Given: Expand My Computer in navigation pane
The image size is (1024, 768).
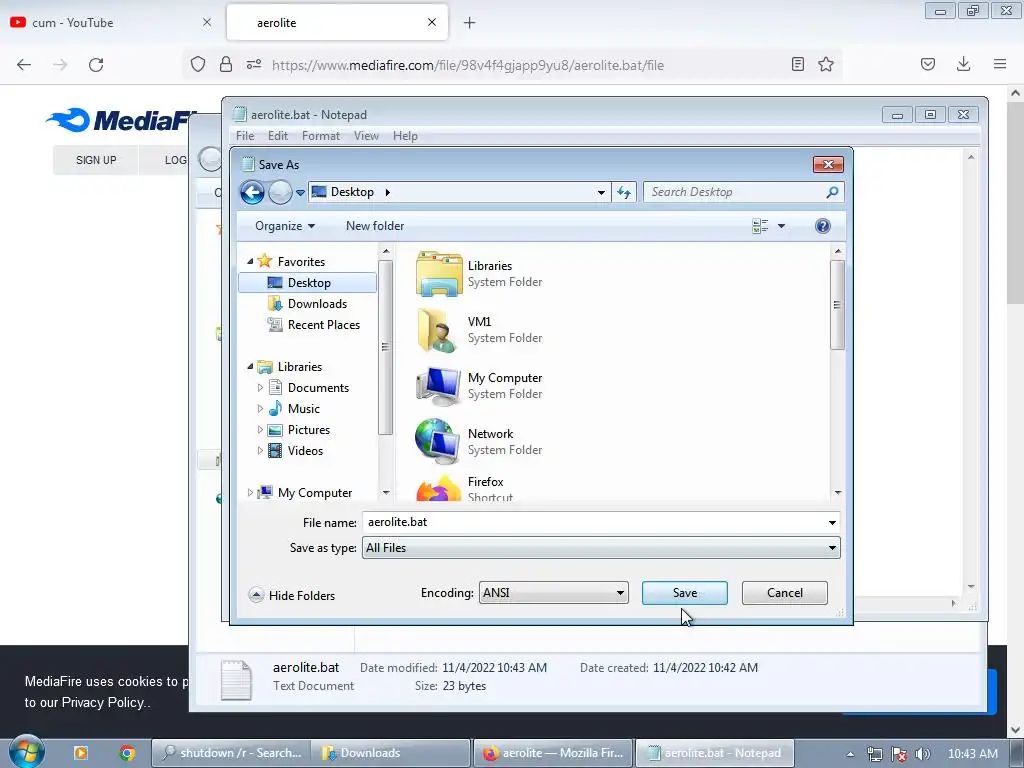Looking at the screenshot, I should coord(250,492).
